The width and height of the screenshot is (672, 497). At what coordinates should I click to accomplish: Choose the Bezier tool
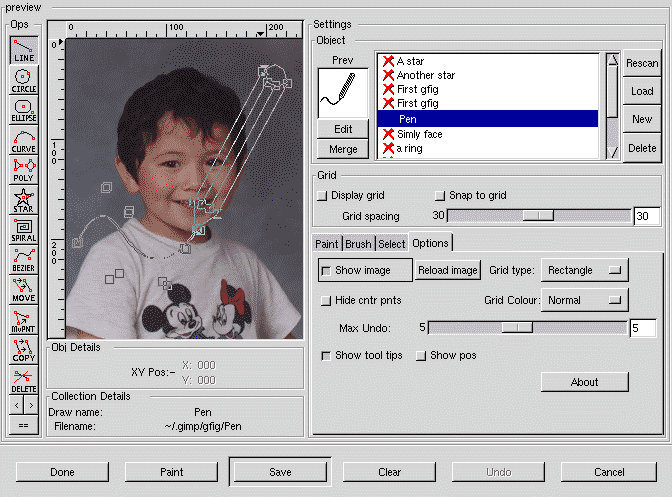24,261
